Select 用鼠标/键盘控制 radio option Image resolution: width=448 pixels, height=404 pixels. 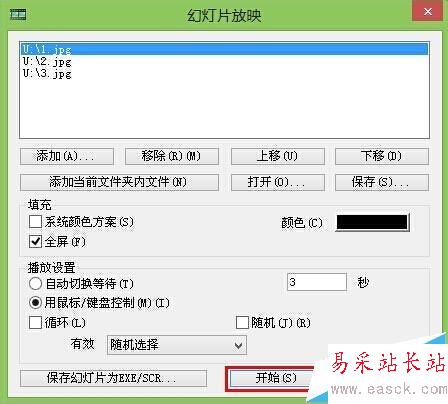[x=35, y=303]
